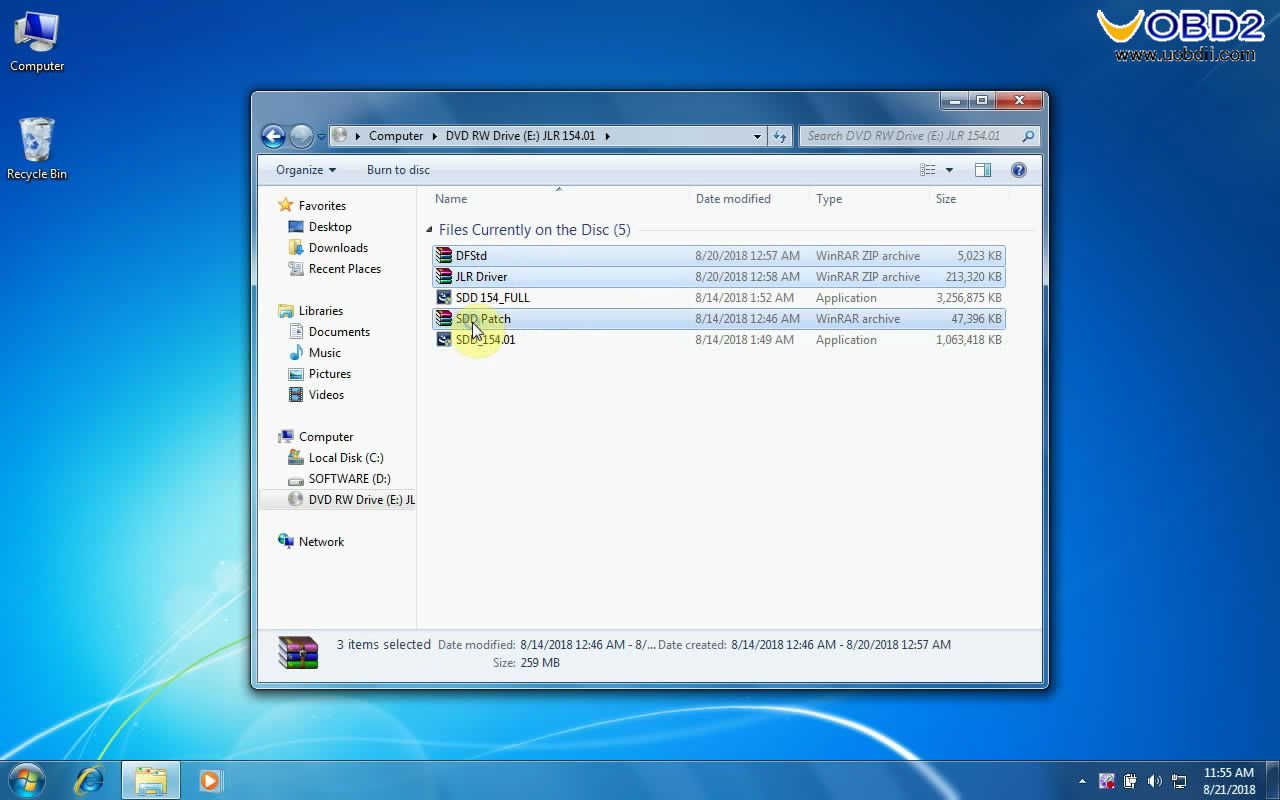Click the network tray icon
1280x800 pixels.
[x=1179, y=781]
